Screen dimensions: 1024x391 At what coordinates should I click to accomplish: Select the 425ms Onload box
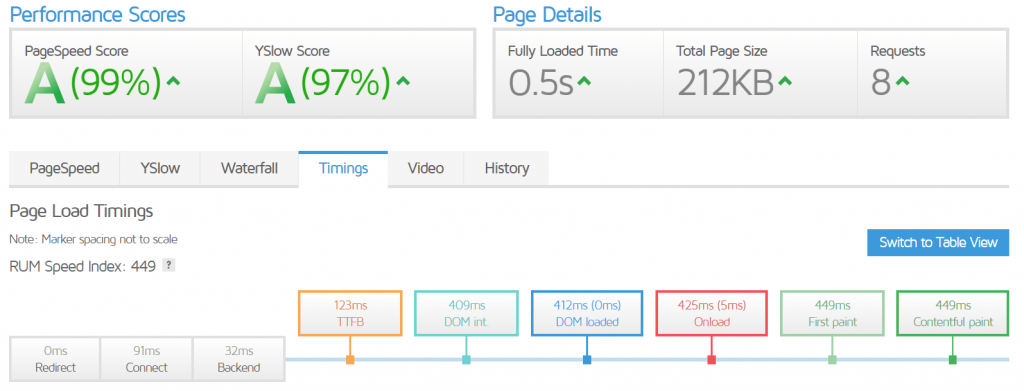pyautogui.click(x=711, y=313)
